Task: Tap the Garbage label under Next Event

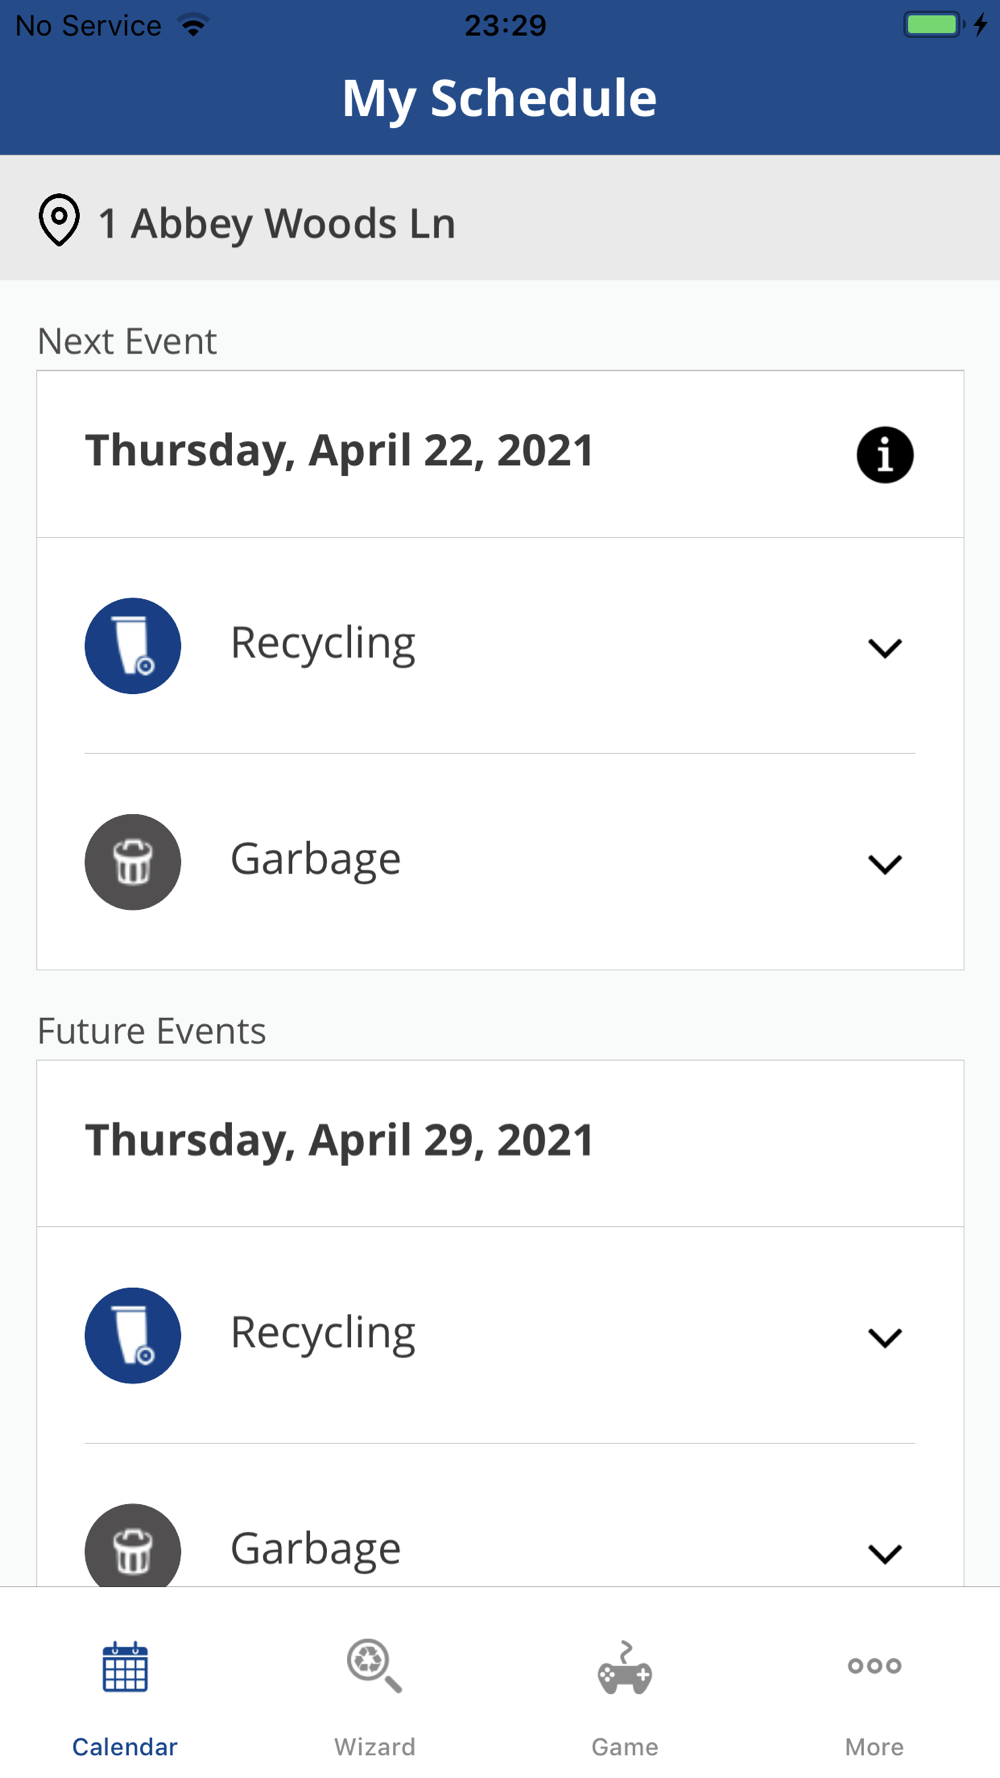Action: pyautogui.click(x=316, y=860)
